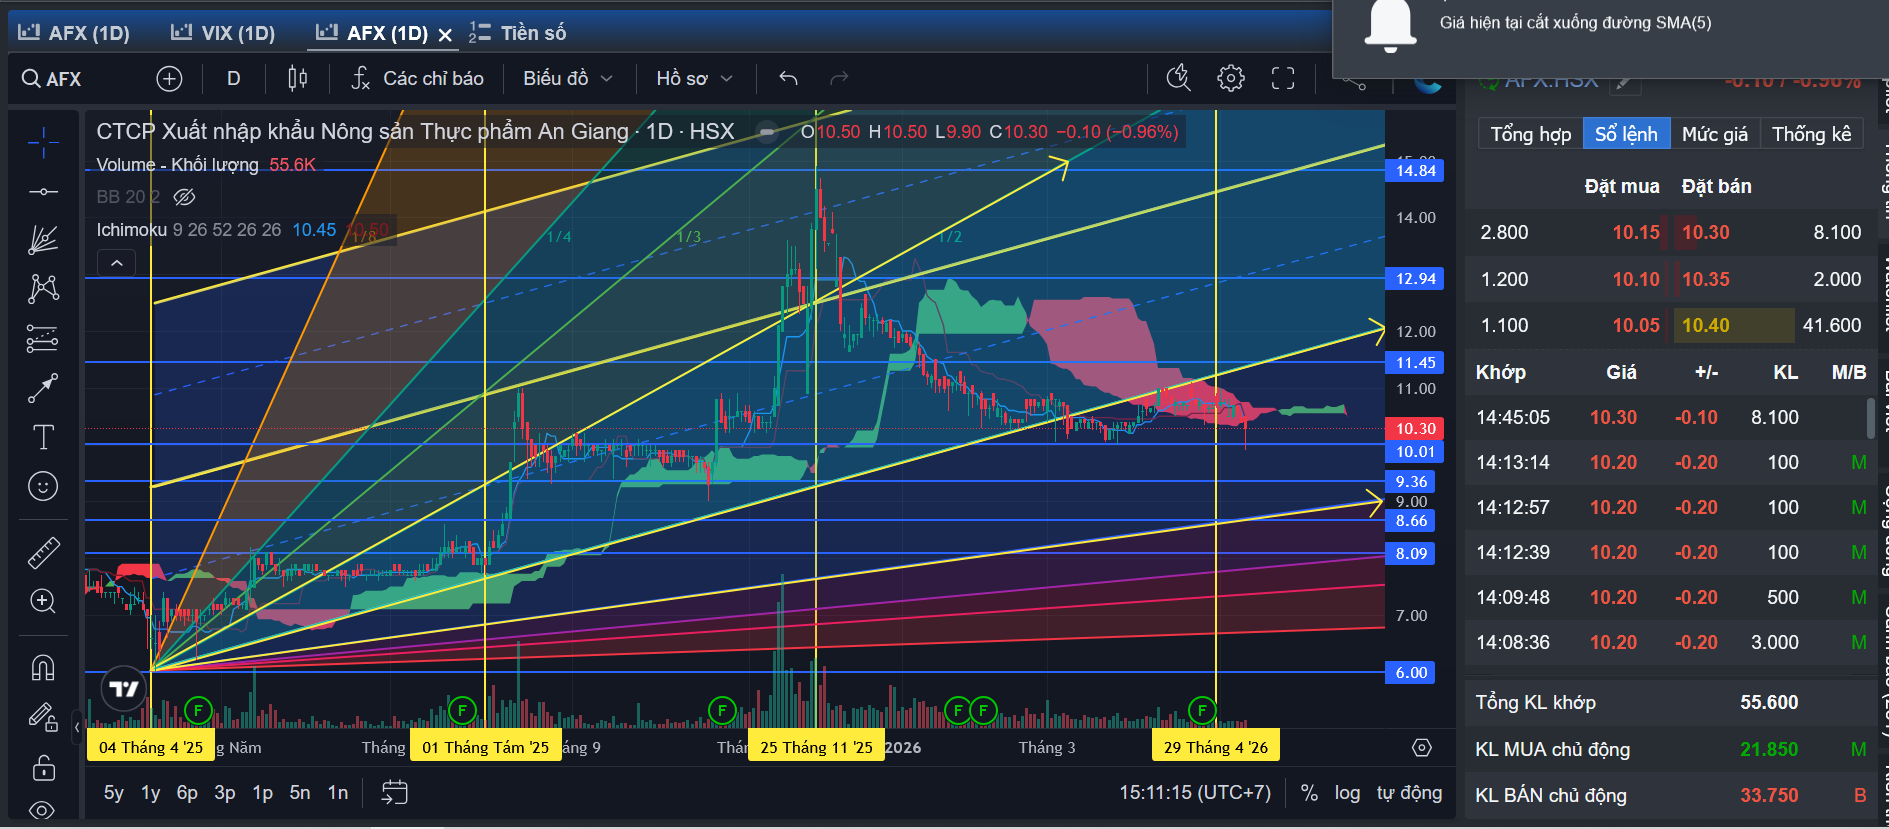Select the Sổ lệnh tab
Image resolution: width=1889 pixels, height=829 pixels.
pos(1626,134)
